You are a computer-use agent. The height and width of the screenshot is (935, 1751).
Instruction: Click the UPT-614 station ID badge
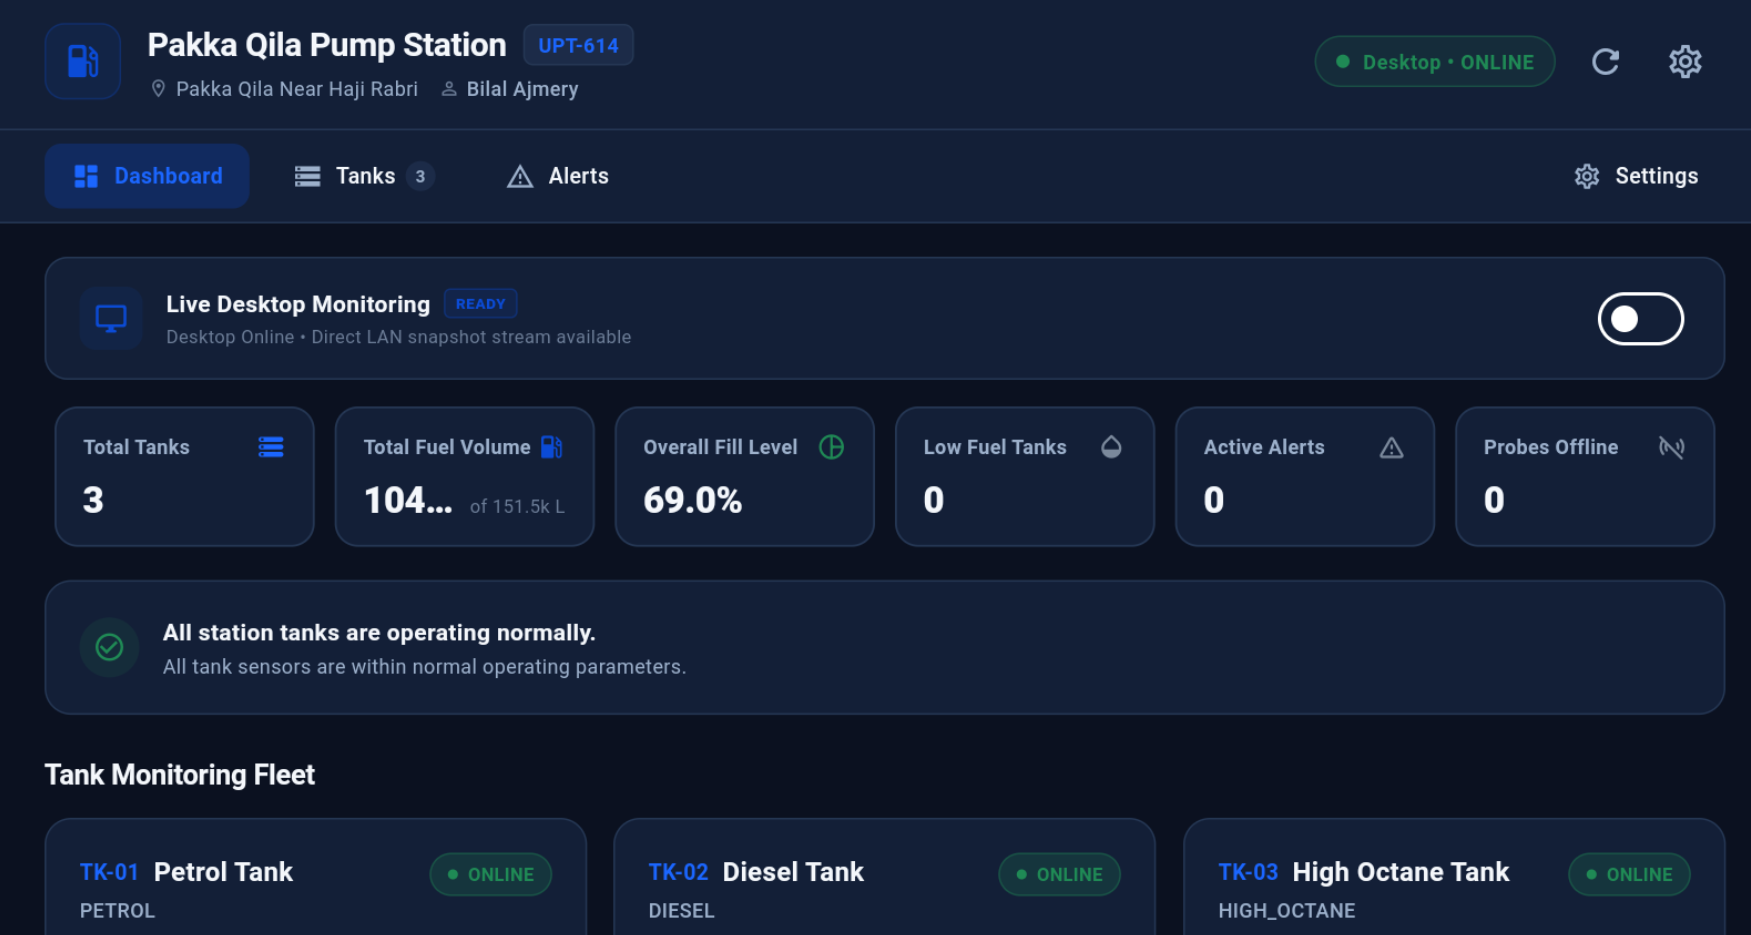coord(578,45)
